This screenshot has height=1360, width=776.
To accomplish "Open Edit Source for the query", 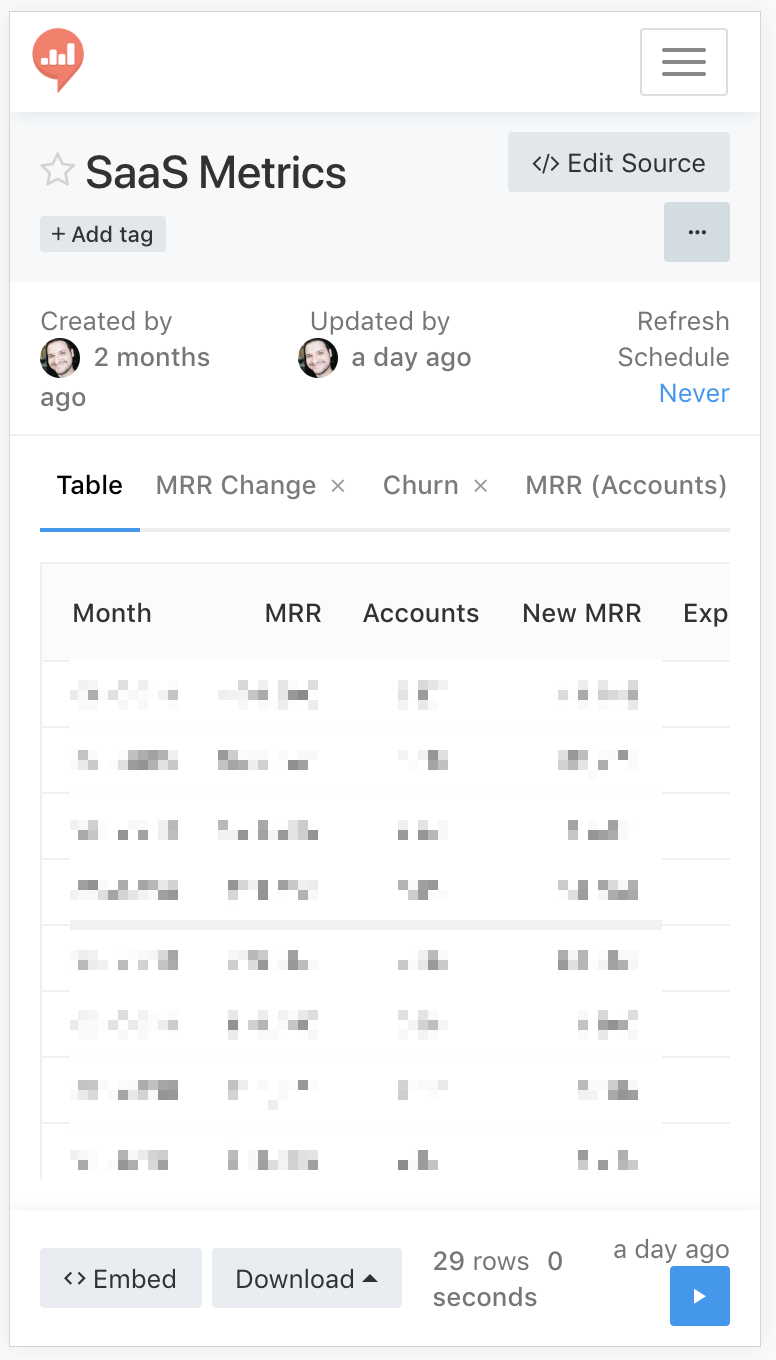I will pyautogui.click(x=618, y=162).
